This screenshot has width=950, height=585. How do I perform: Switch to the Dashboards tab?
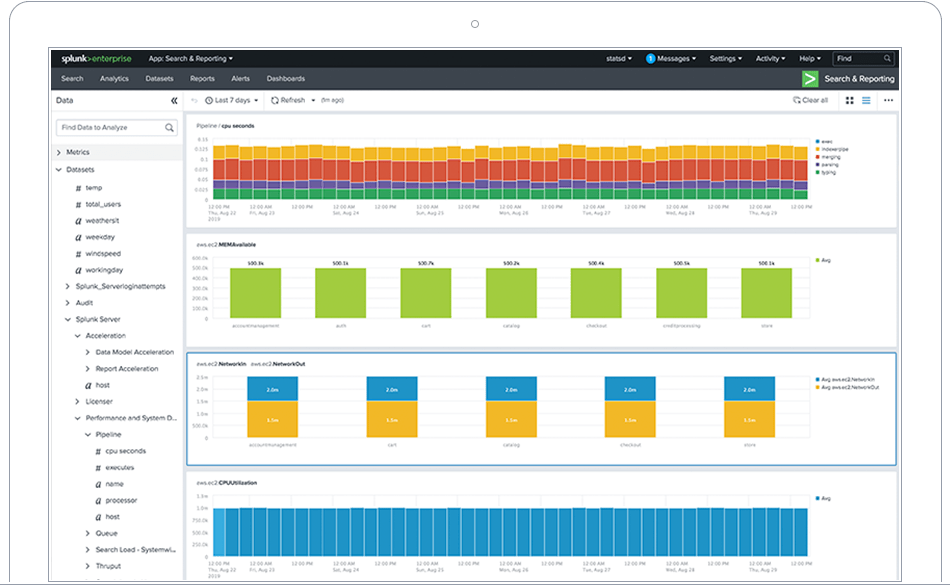tap(286, 78)
